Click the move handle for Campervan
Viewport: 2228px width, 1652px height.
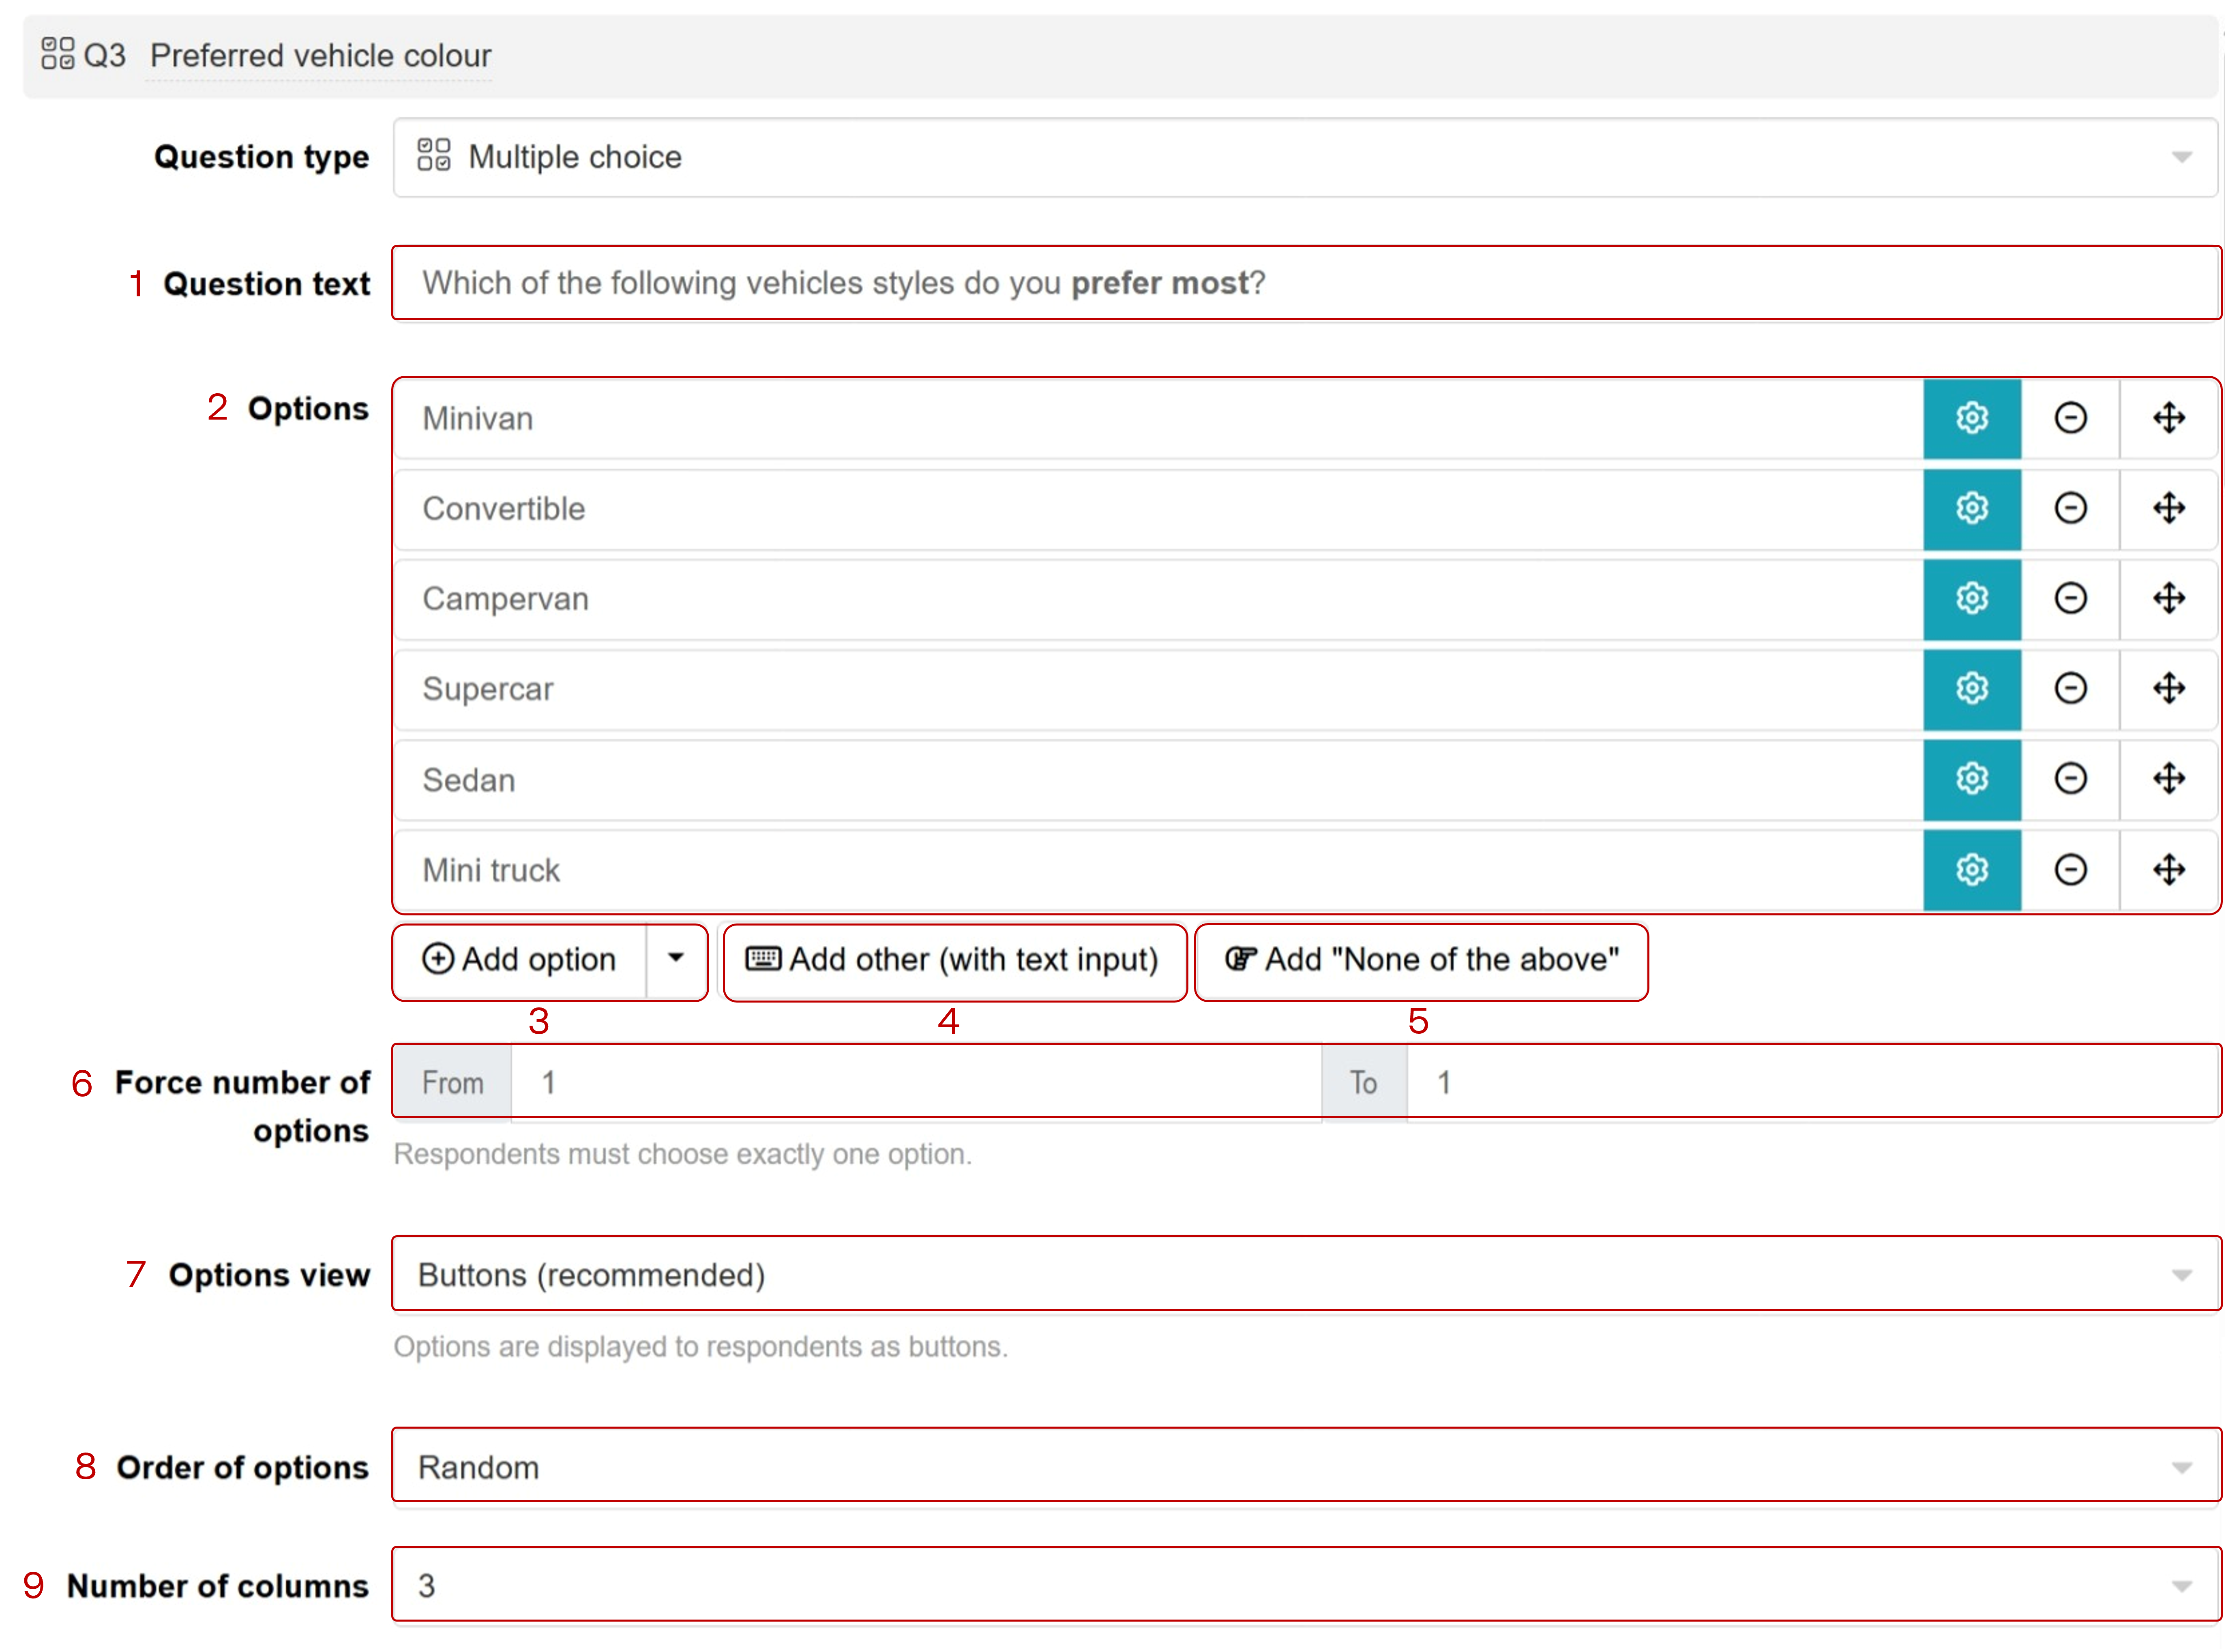pos(2168,598)
